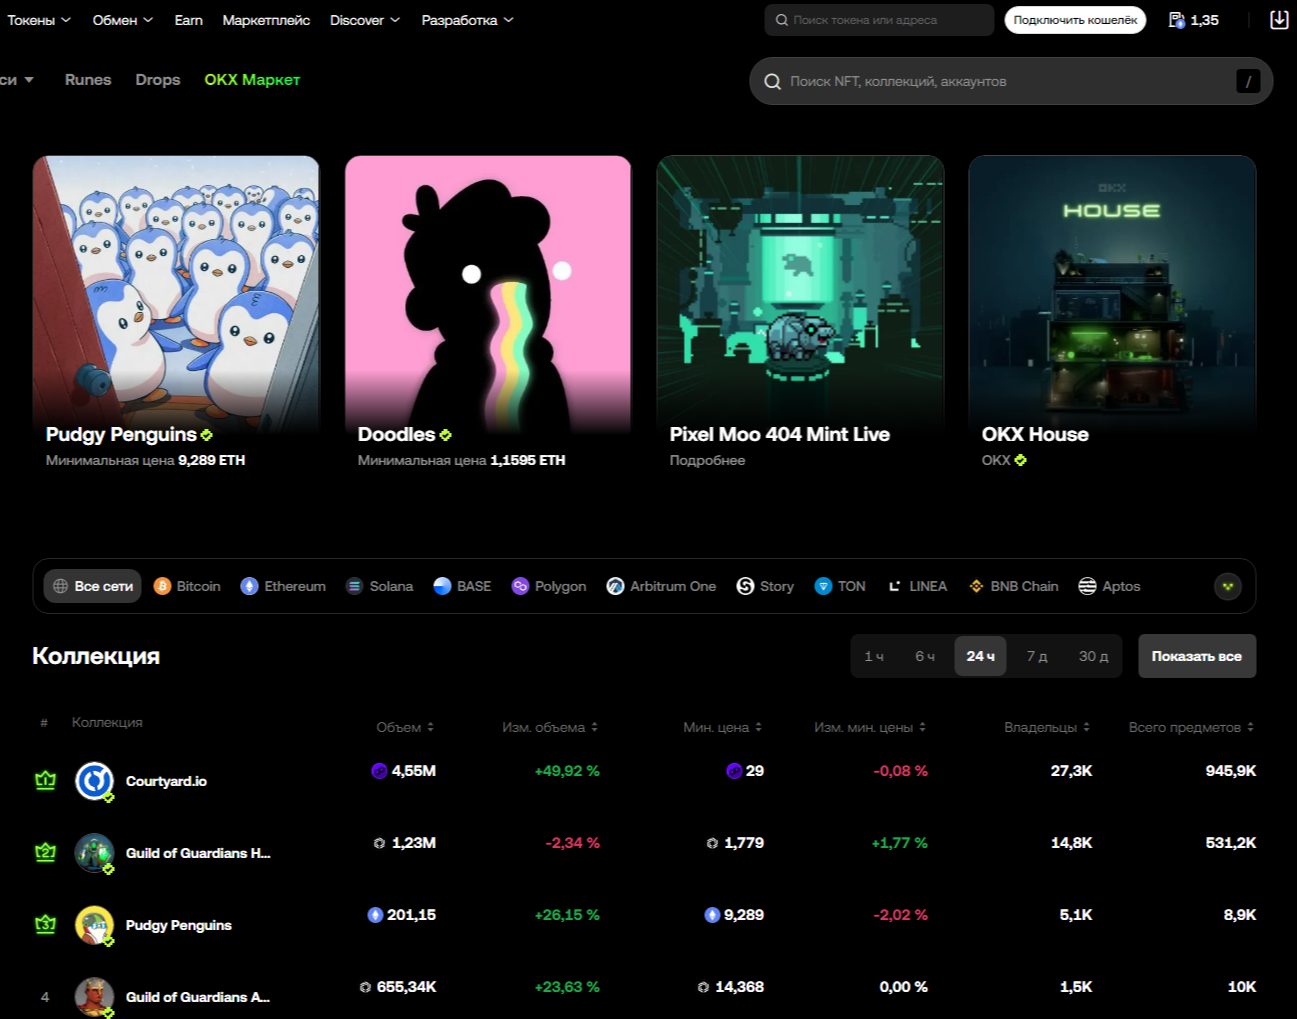Click the download icon in the top bar
The width and height of the screenshot is (1297, 1019).
[x=1279, y=20]
